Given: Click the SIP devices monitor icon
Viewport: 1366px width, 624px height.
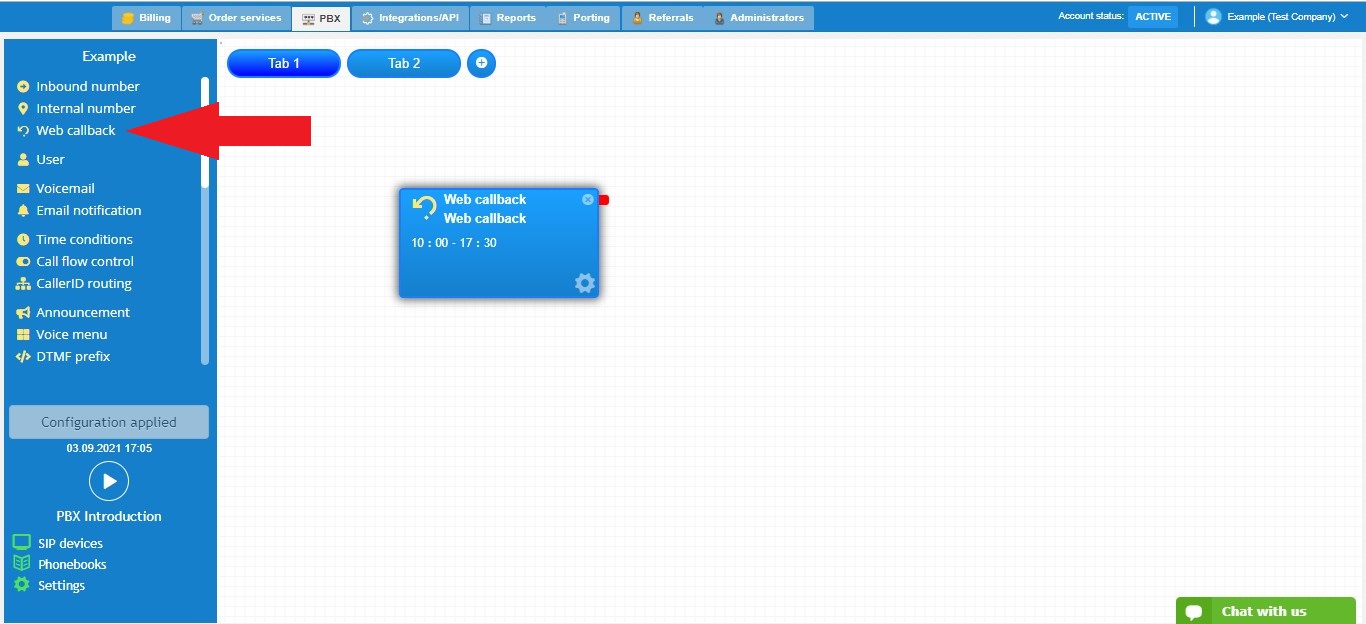Looking at the screenshot, I should 21,542.
